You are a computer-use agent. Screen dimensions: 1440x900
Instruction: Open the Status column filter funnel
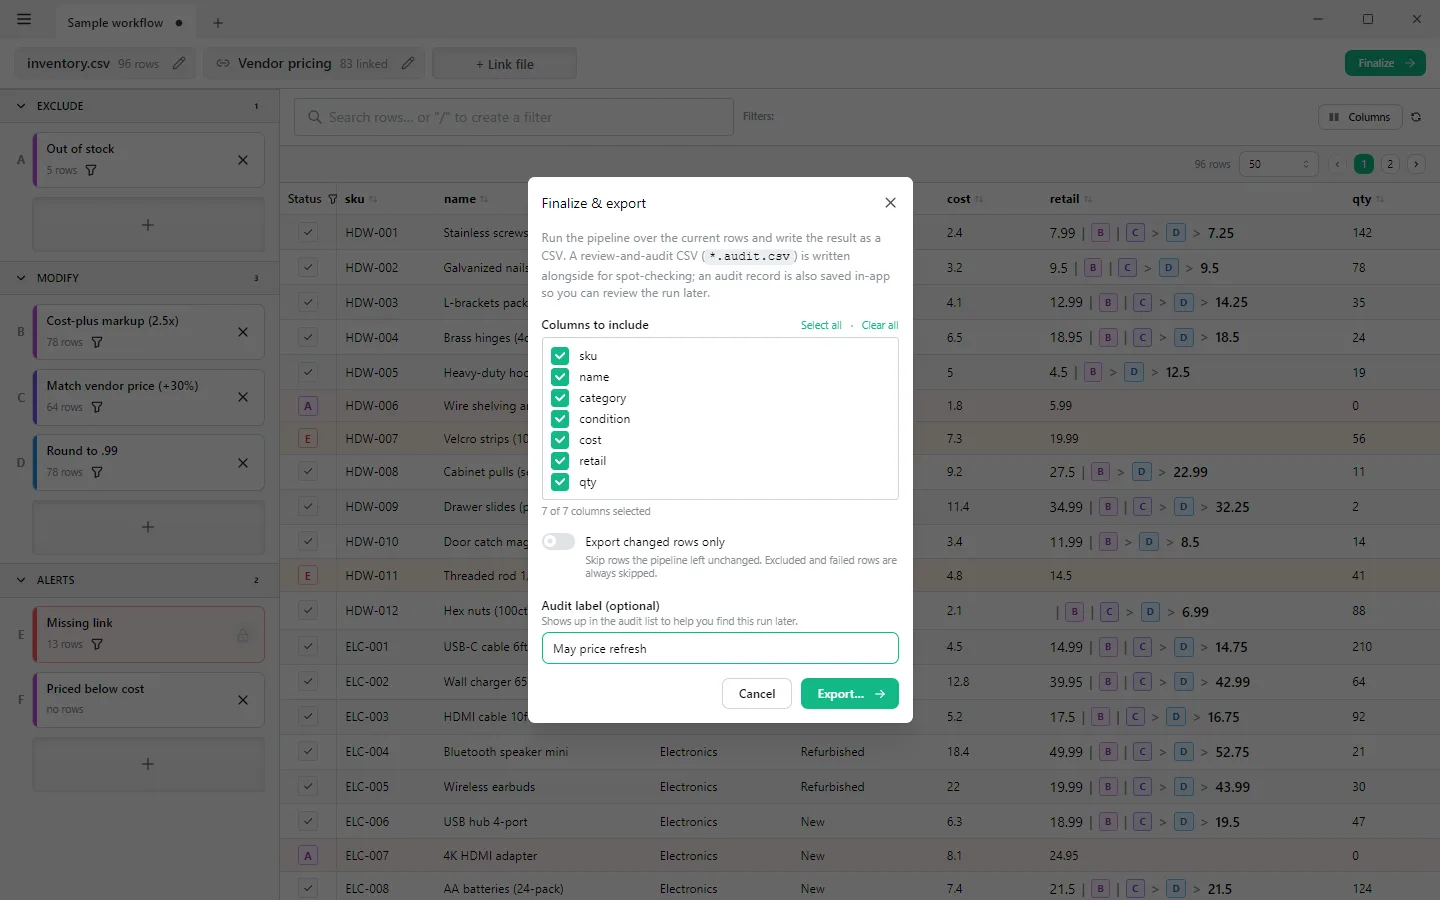click(x=333, y=199)
